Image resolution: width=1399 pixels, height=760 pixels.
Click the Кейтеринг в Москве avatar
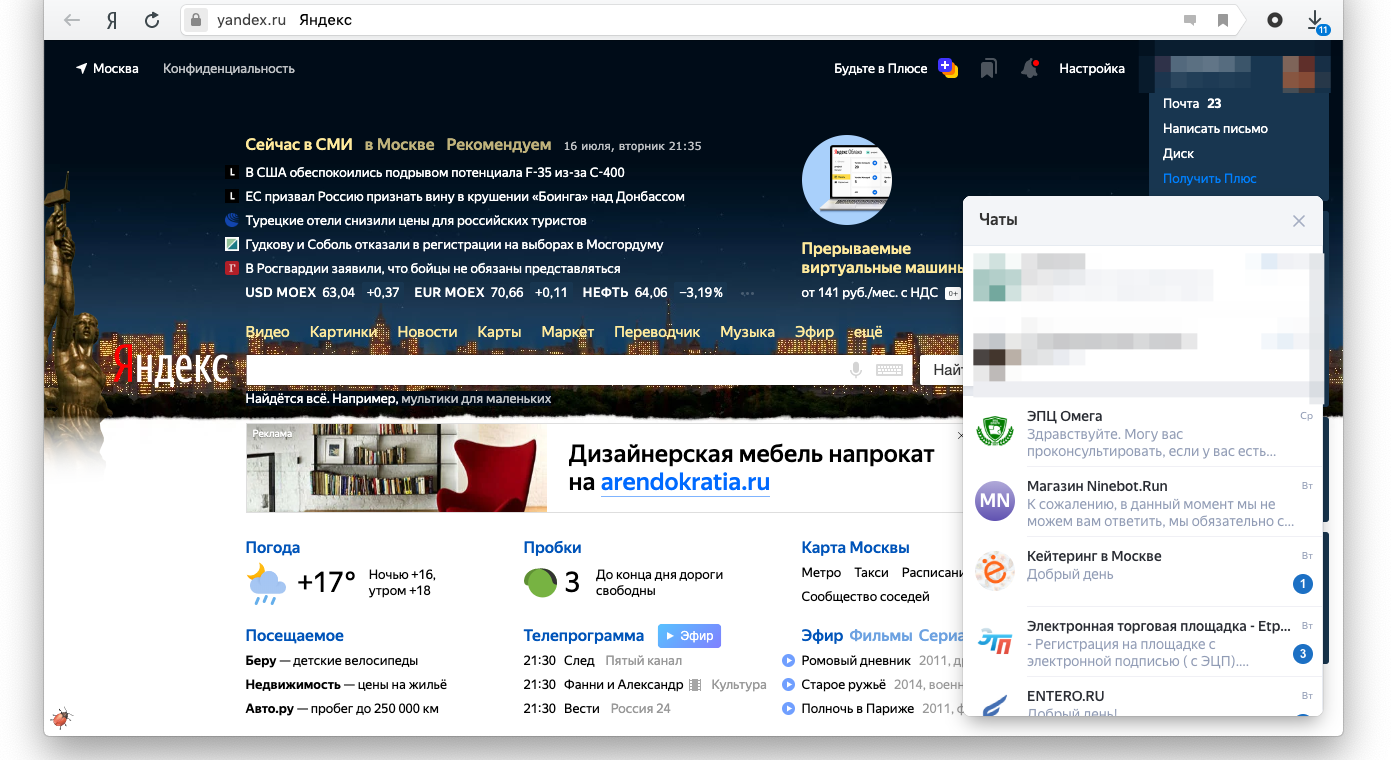[x=995, y=571]
